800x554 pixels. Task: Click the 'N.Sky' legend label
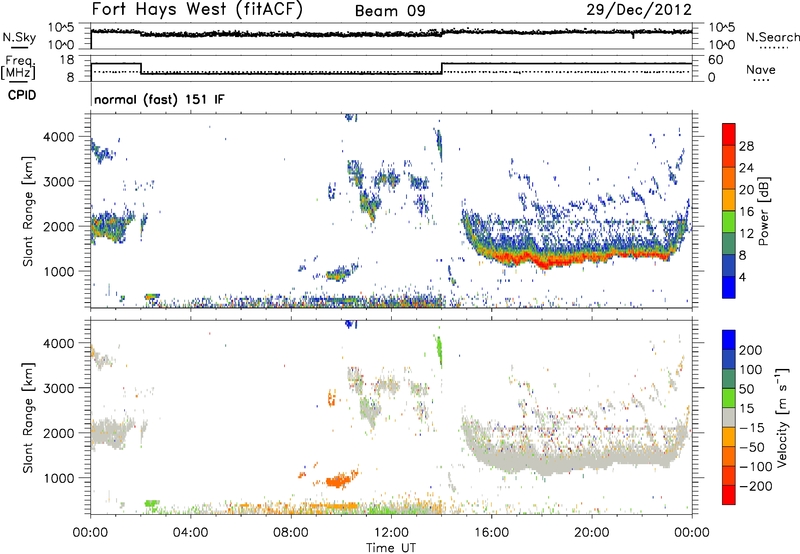point(19,37)
